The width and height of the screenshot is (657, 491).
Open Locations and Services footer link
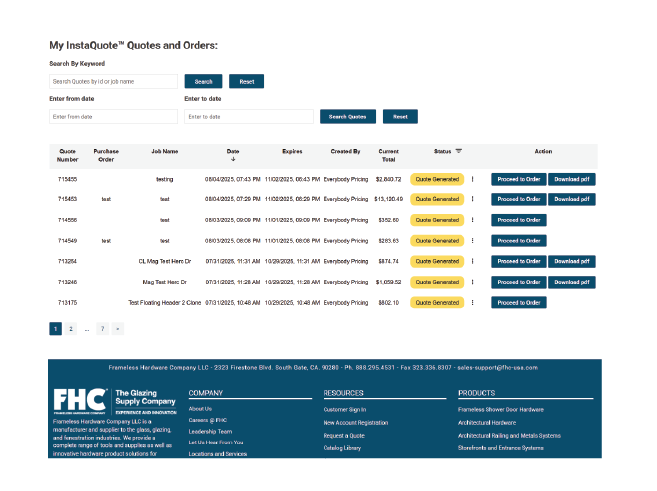pos(218,454)
